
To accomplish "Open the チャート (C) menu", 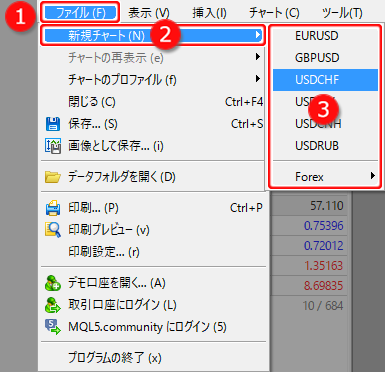I will tap(274, 13).
